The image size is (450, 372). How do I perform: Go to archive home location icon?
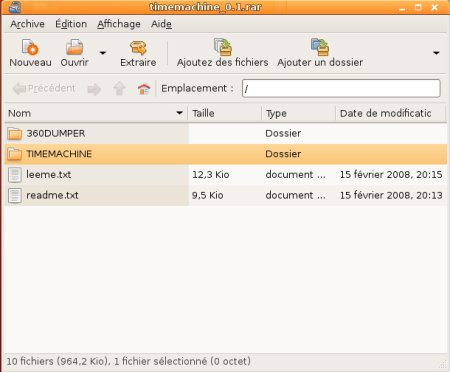(144, 89)
